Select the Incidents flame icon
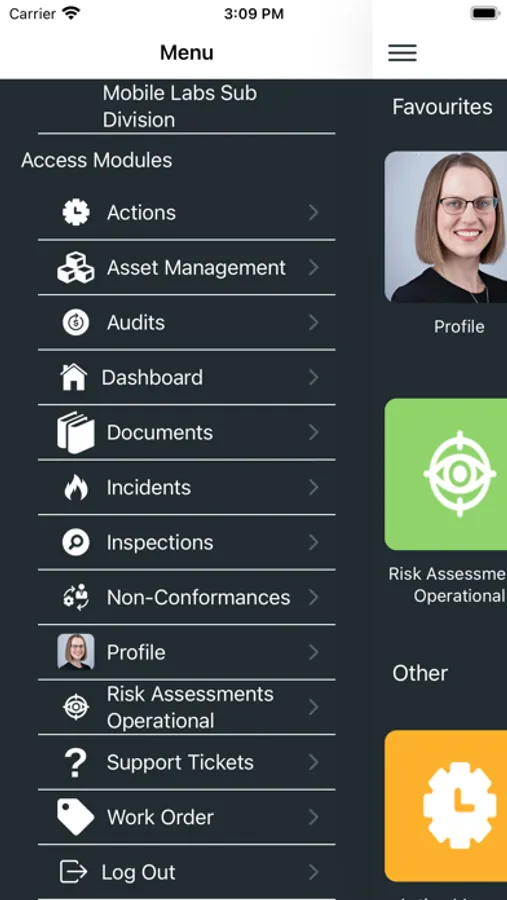The width and height of the screenshot is (507, 900). [x=76, y=487]
